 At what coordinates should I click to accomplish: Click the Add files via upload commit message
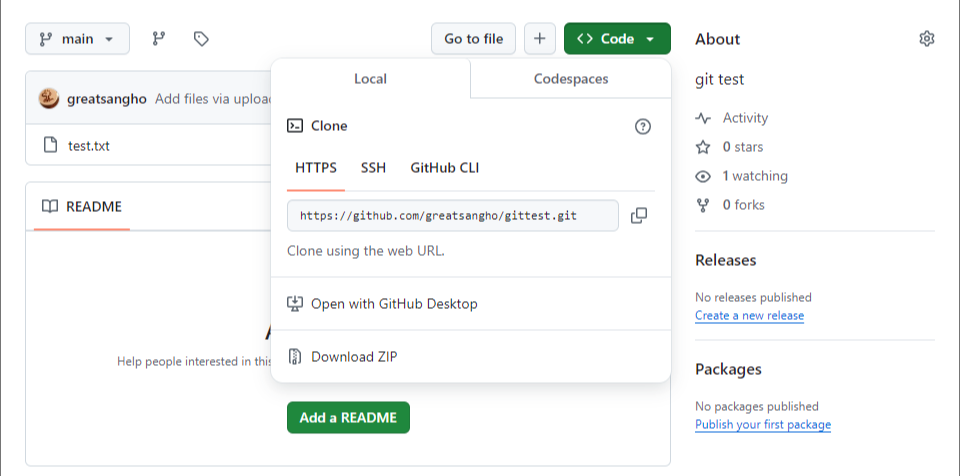point(212,99)
